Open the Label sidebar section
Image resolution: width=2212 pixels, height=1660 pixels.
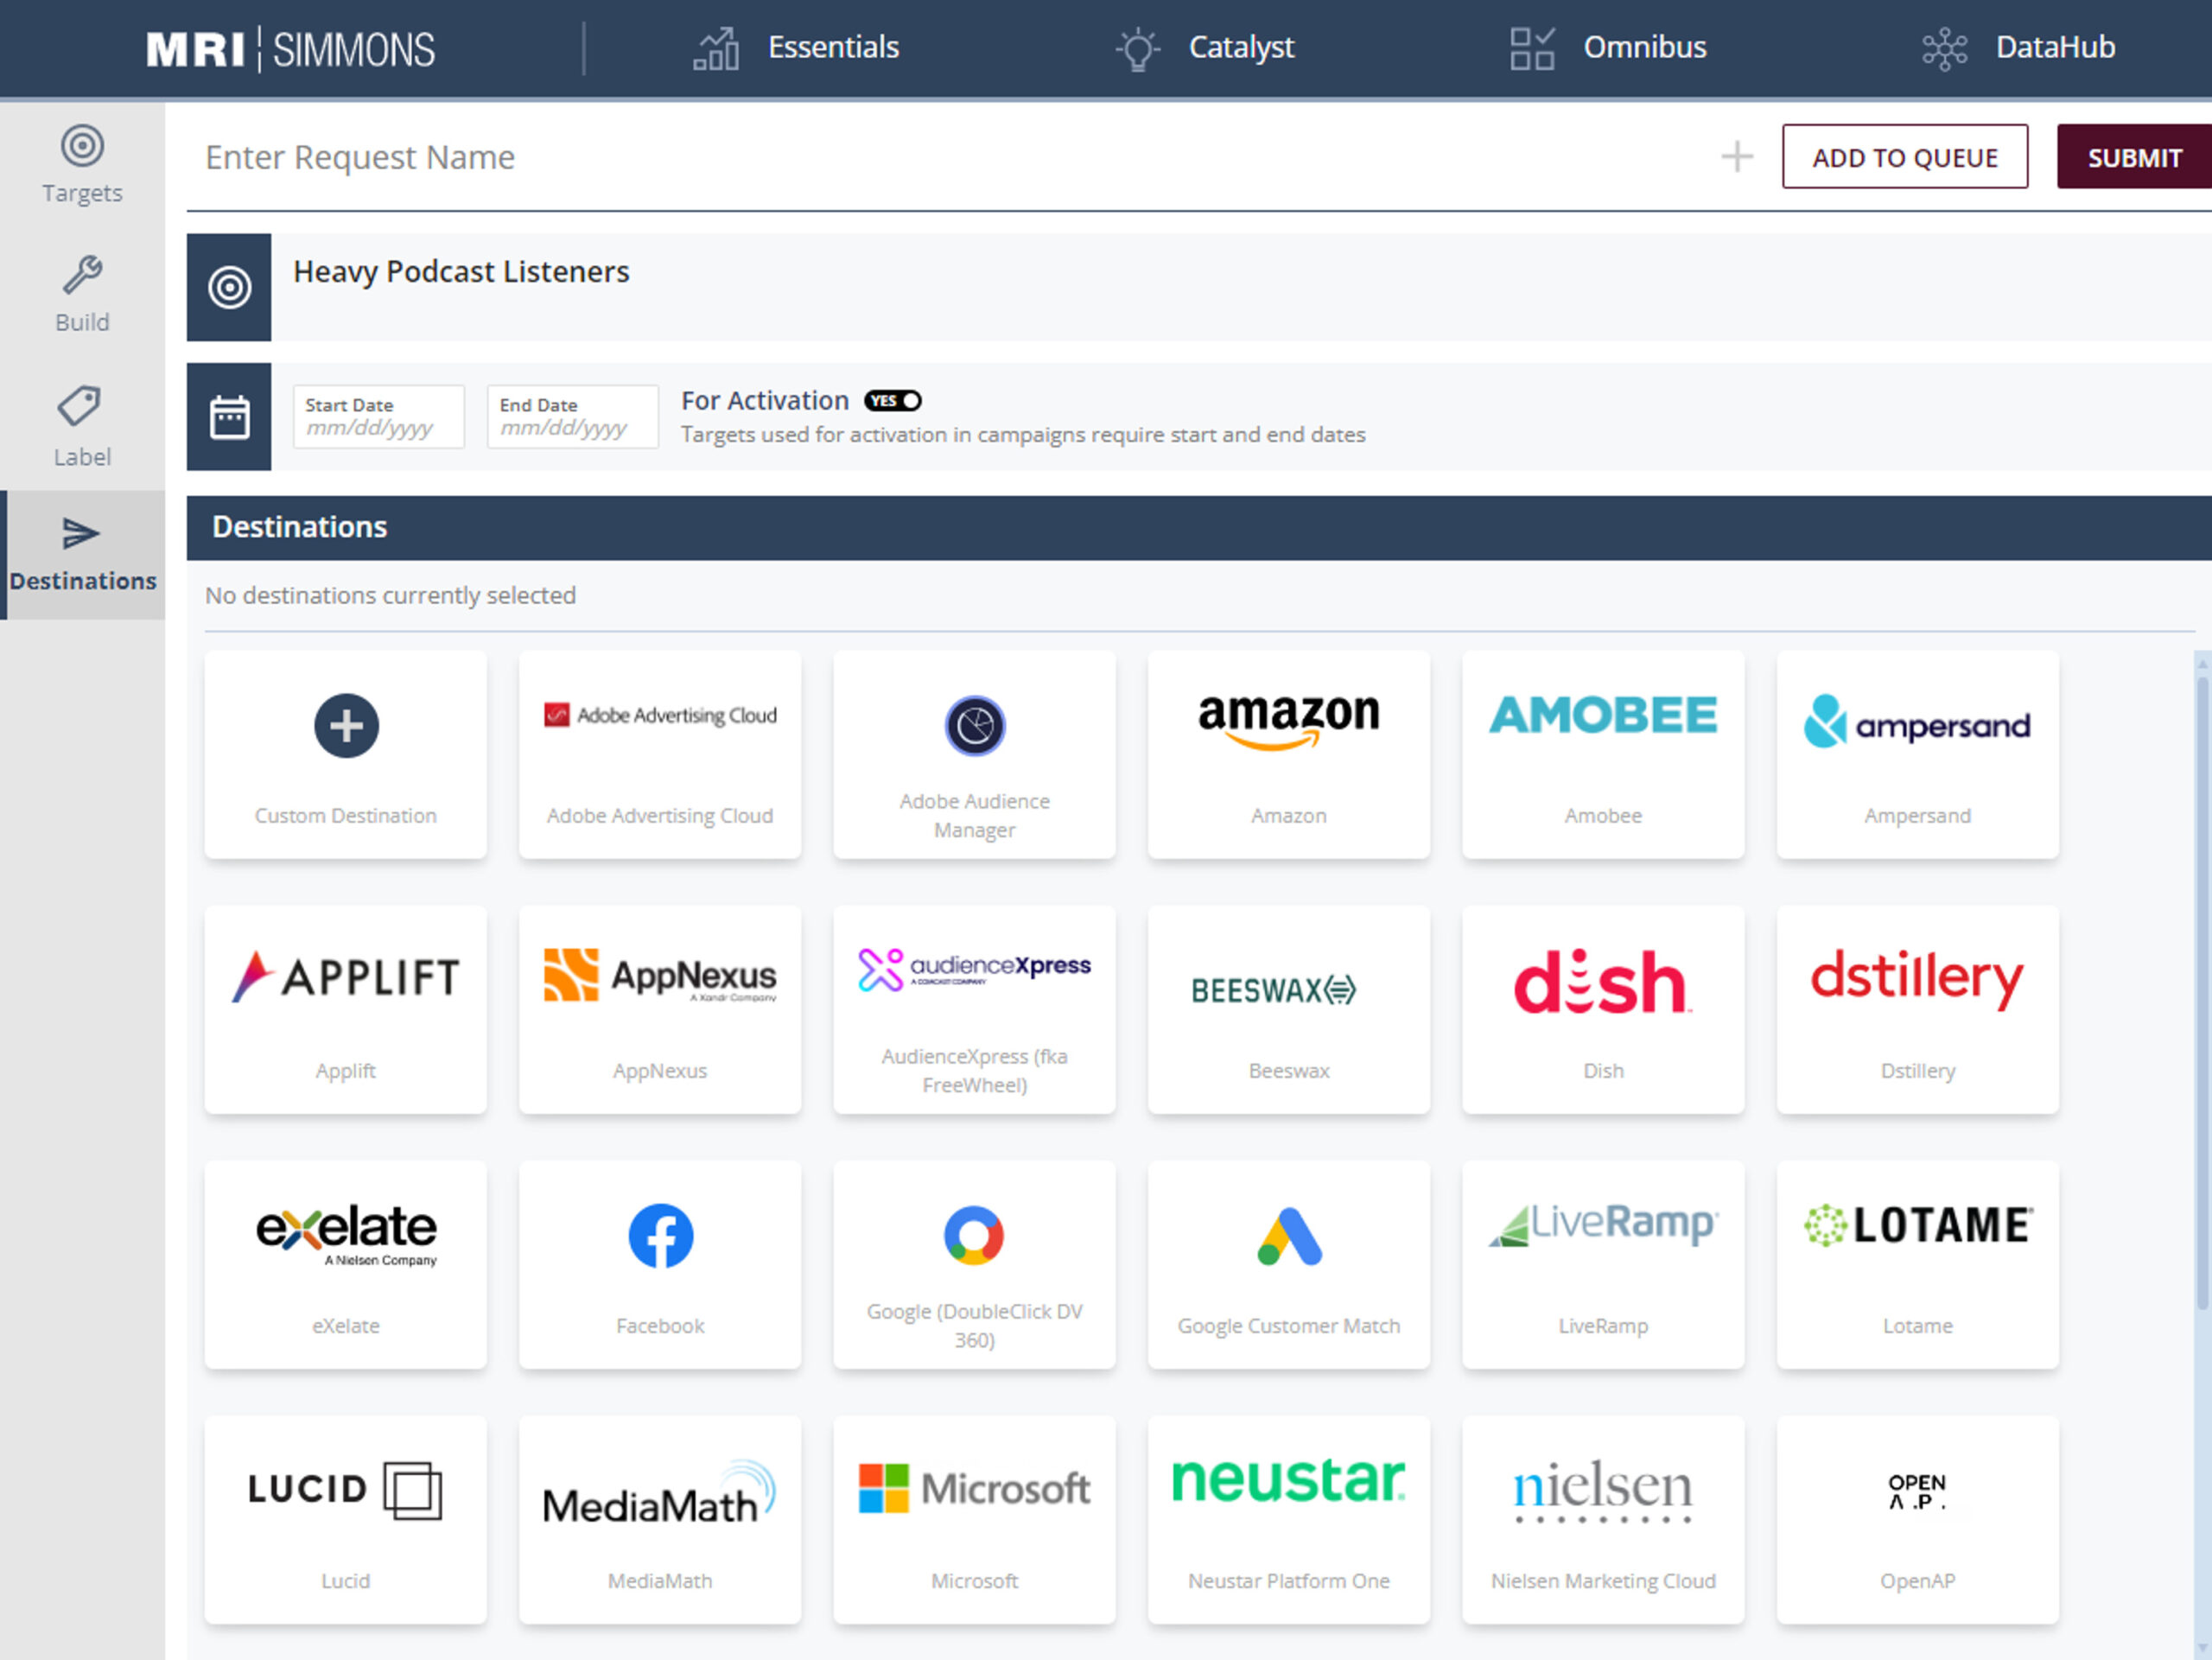(82, 427)
